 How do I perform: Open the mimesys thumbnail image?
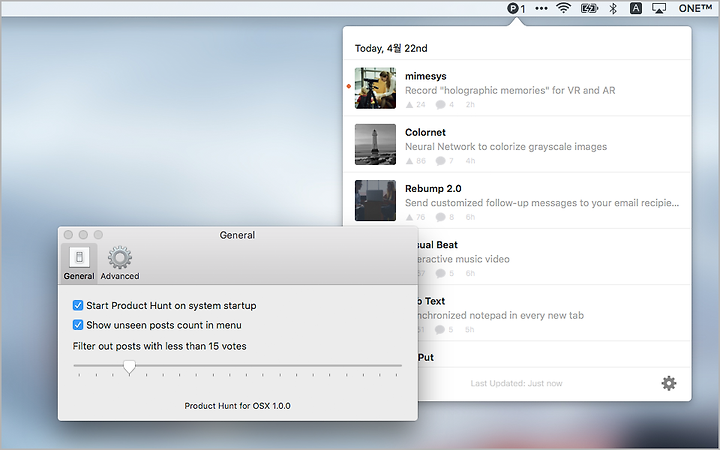pyautogui.click(x=375, y=88)
